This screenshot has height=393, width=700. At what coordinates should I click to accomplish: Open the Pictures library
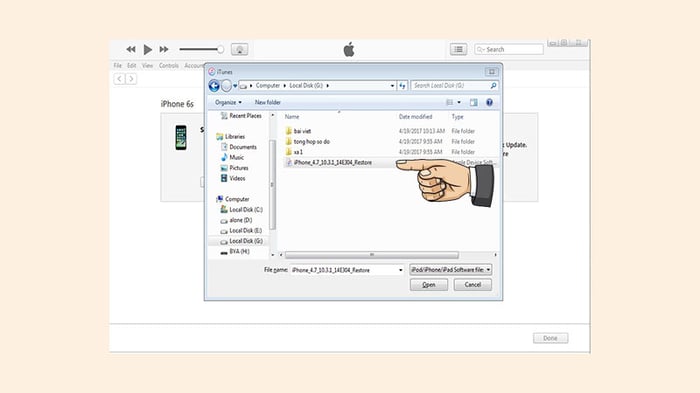[234, 168]
